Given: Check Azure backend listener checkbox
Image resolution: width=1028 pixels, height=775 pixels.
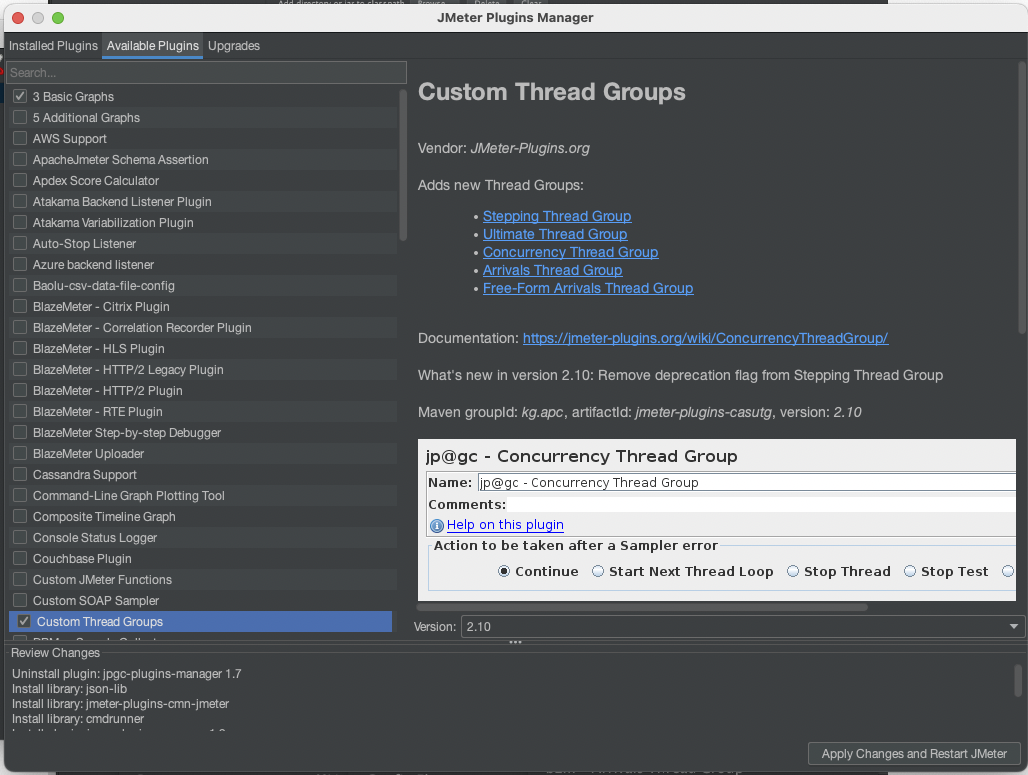Looking at the screenshot, I should click(x=20, y=264).
